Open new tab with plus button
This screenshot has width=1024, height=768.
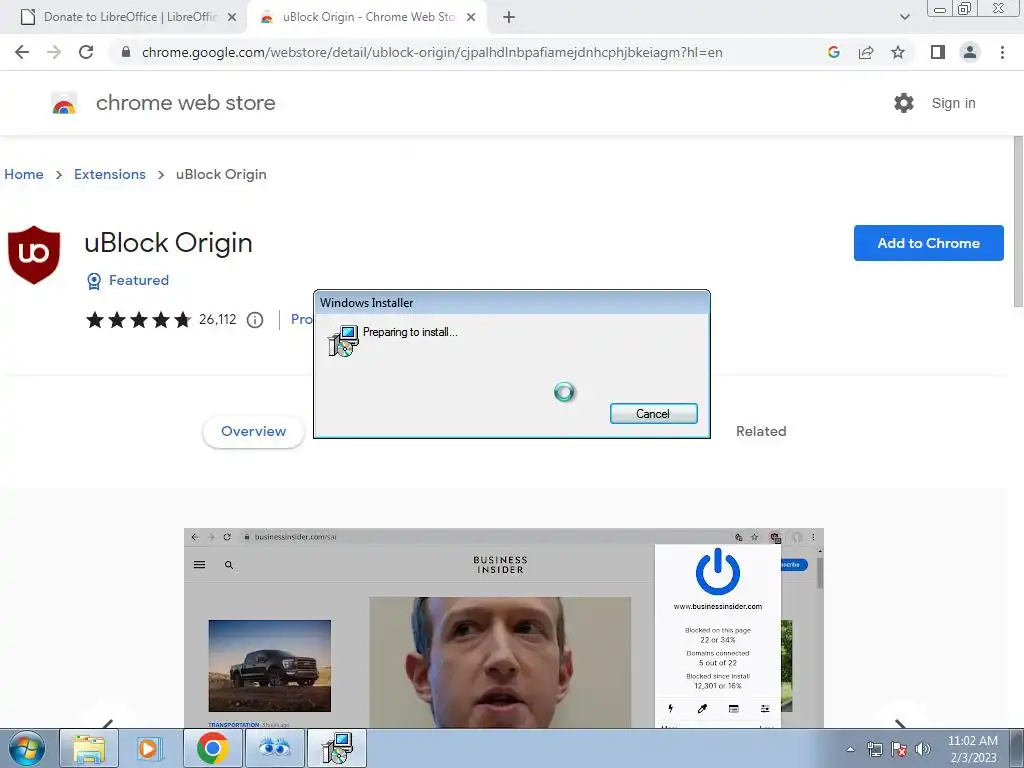click(x=509, y=18)
